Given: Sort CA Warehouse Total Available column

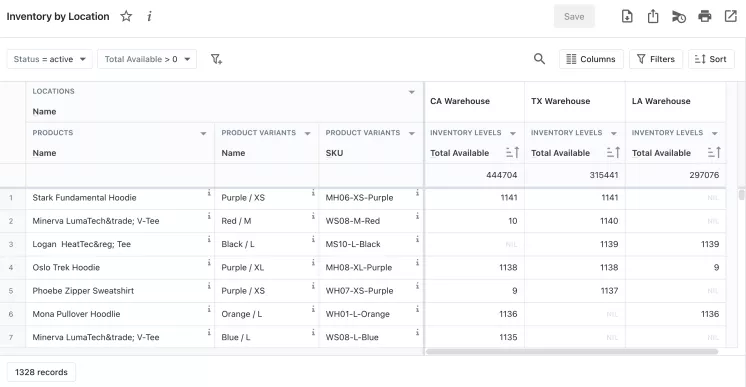Looking at the screenshot, I should tap(512, 152).
